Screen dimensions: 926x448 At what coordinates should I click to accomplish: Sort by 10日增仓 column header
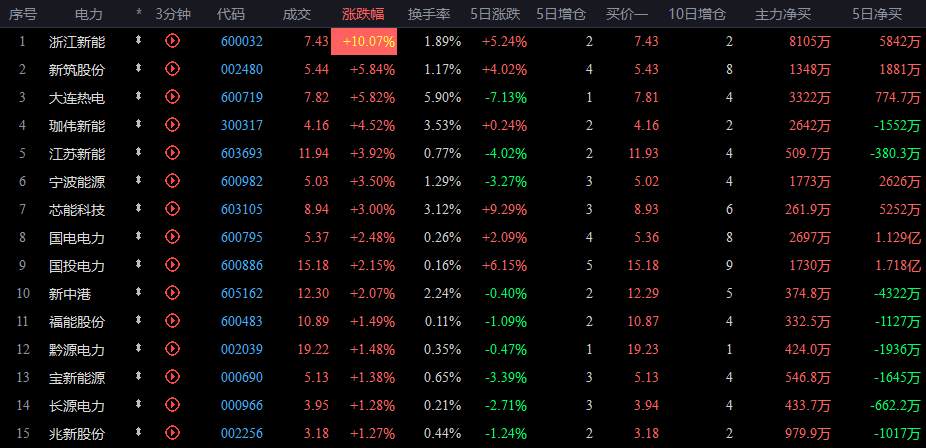697,14
